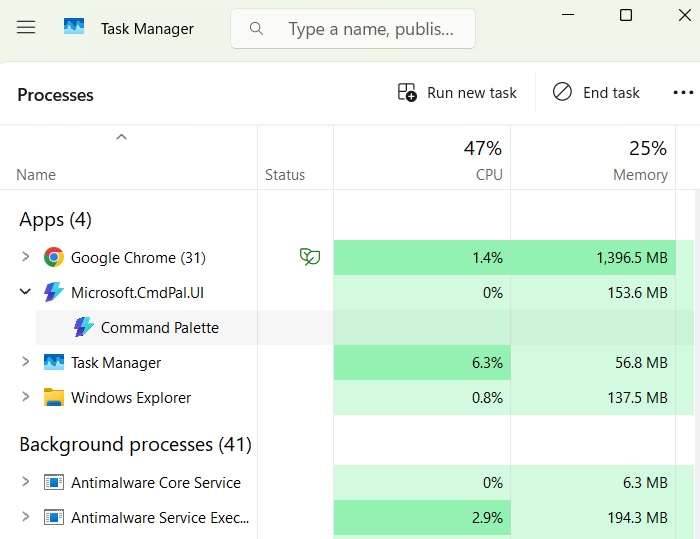Screen dimensions: 700x539
Task: Click the 153.6 MB memory value
Action: 637,292
